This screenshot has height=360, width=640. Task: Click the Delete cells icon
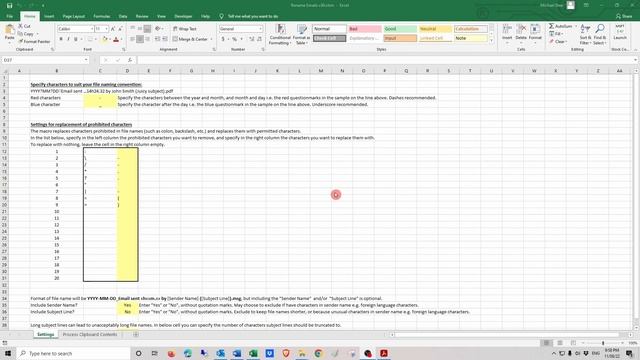(521, 29)
